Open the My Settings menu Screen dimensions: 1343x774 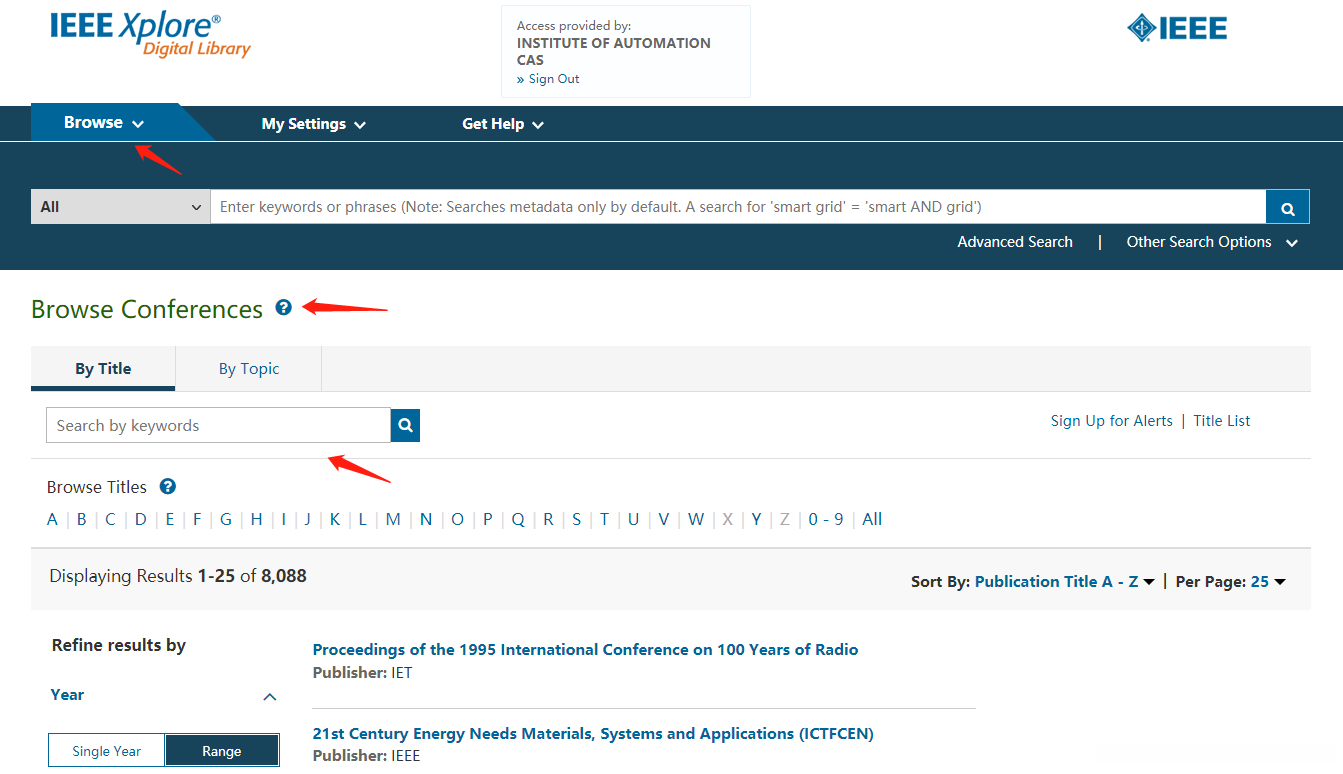(x=313, y=124)
